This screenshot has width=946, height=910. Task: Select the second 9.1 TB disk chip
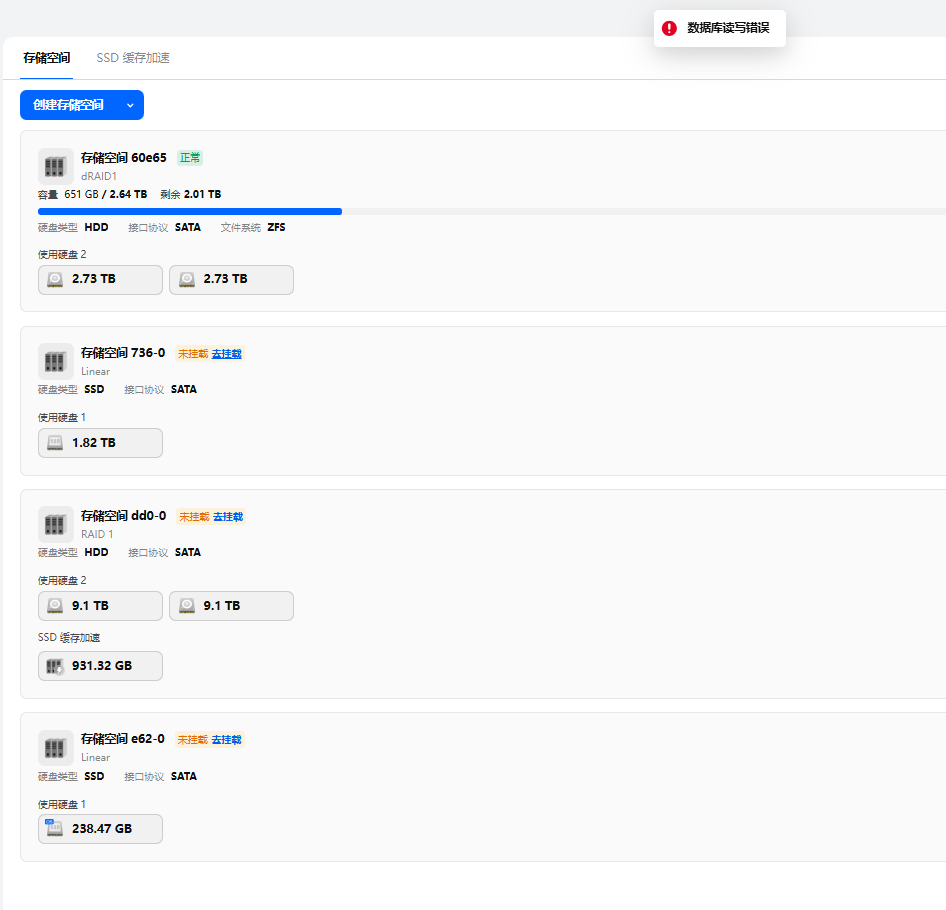231,606
